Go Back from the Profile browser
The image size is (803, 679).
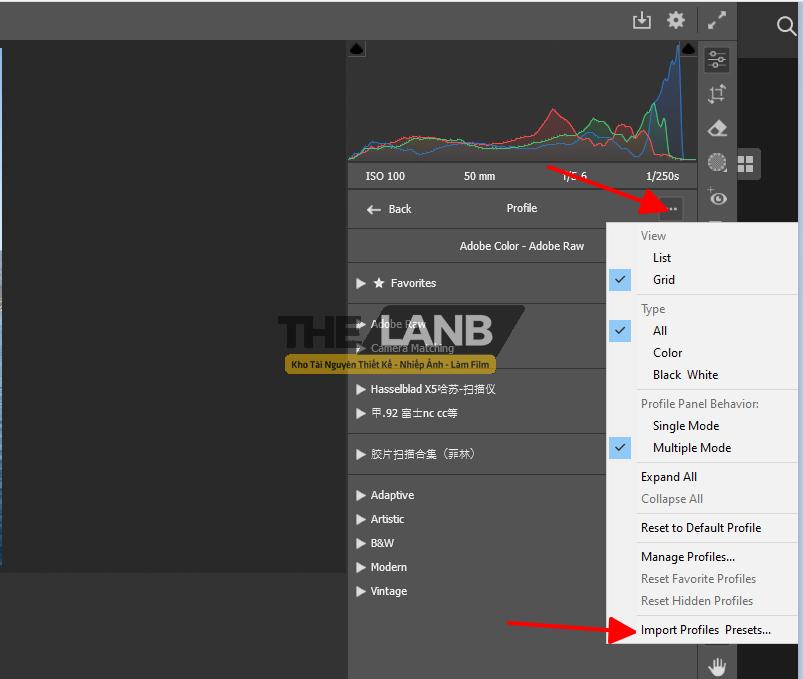[x=389, y=209]
